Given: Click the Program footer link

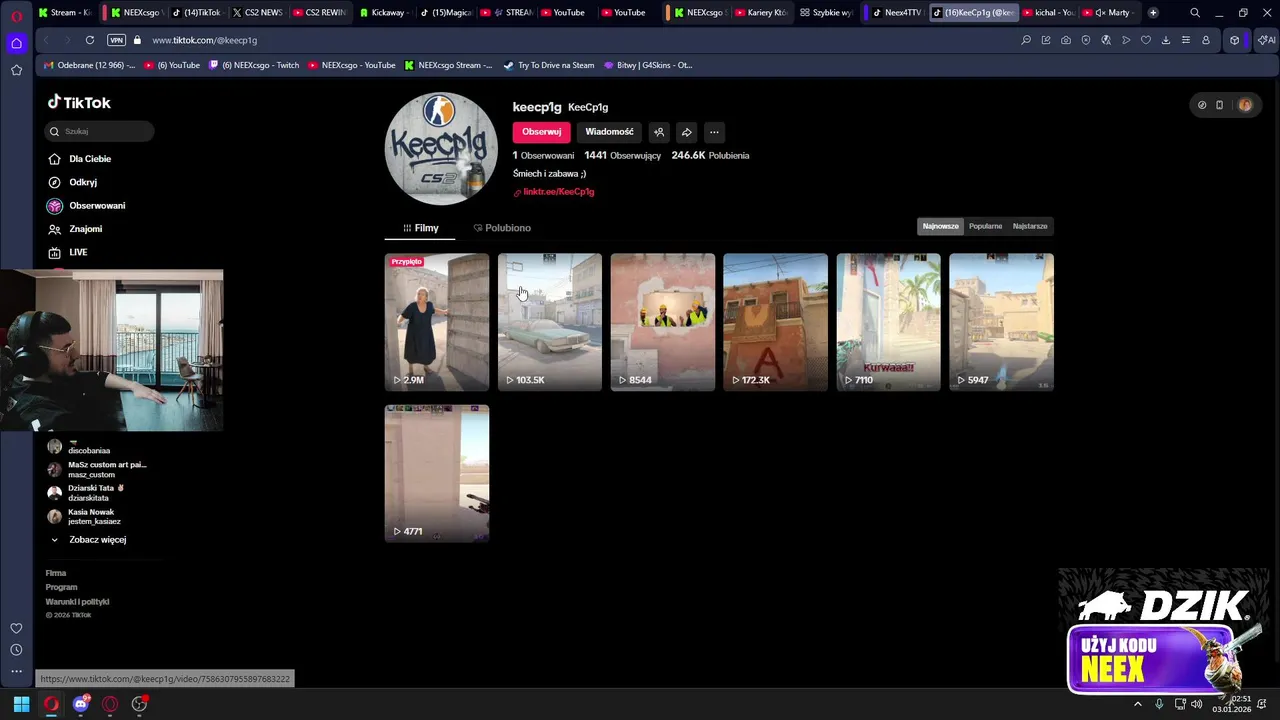Looking at the screenshot, I should (x=61, y=587).
